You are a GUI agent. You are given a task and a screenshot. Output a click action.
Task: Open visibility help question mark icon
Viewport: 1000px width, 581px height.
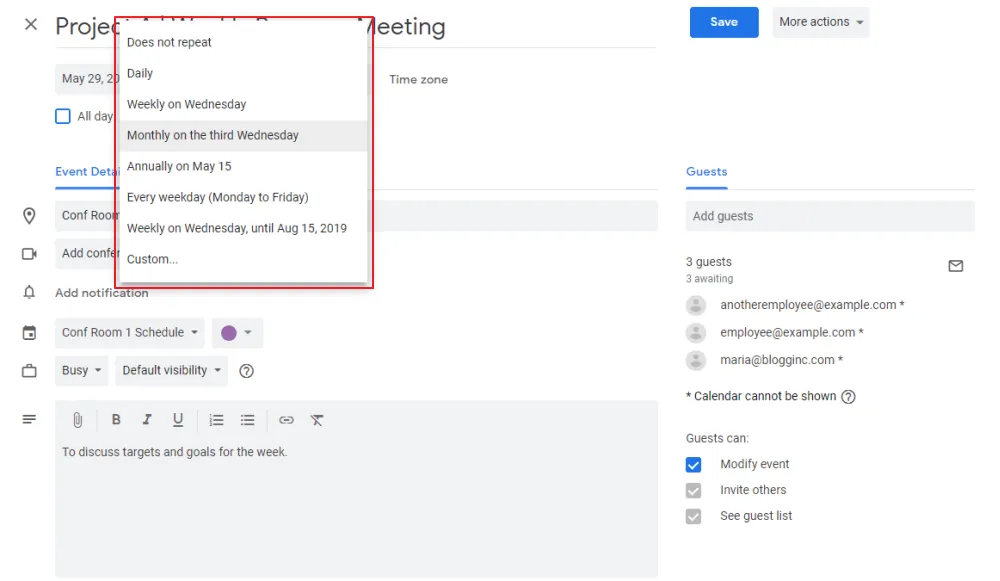click(246, 371)
